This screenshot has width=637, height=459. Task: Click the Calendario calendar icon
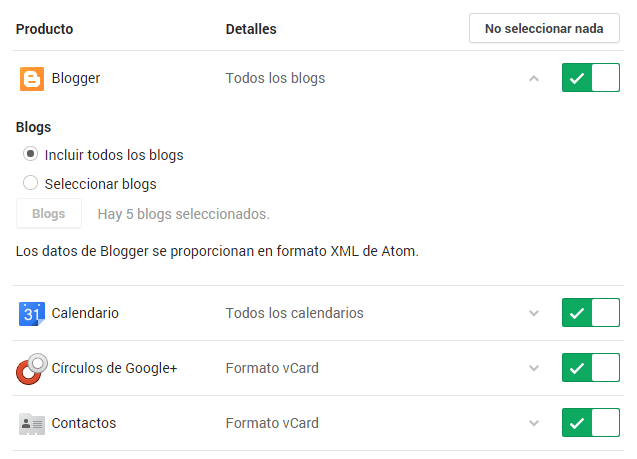click(x=32, y=313)
